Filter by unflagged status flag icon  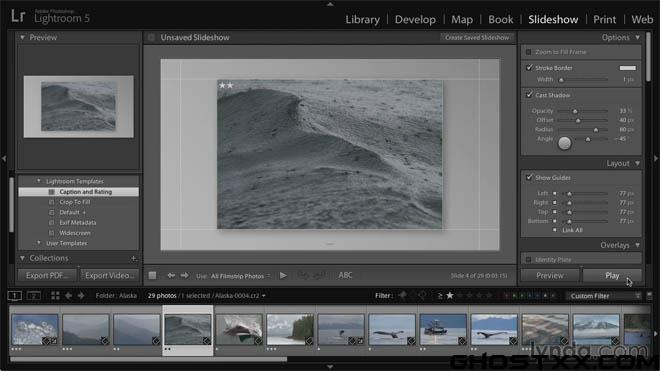click(x=422, y=296)
